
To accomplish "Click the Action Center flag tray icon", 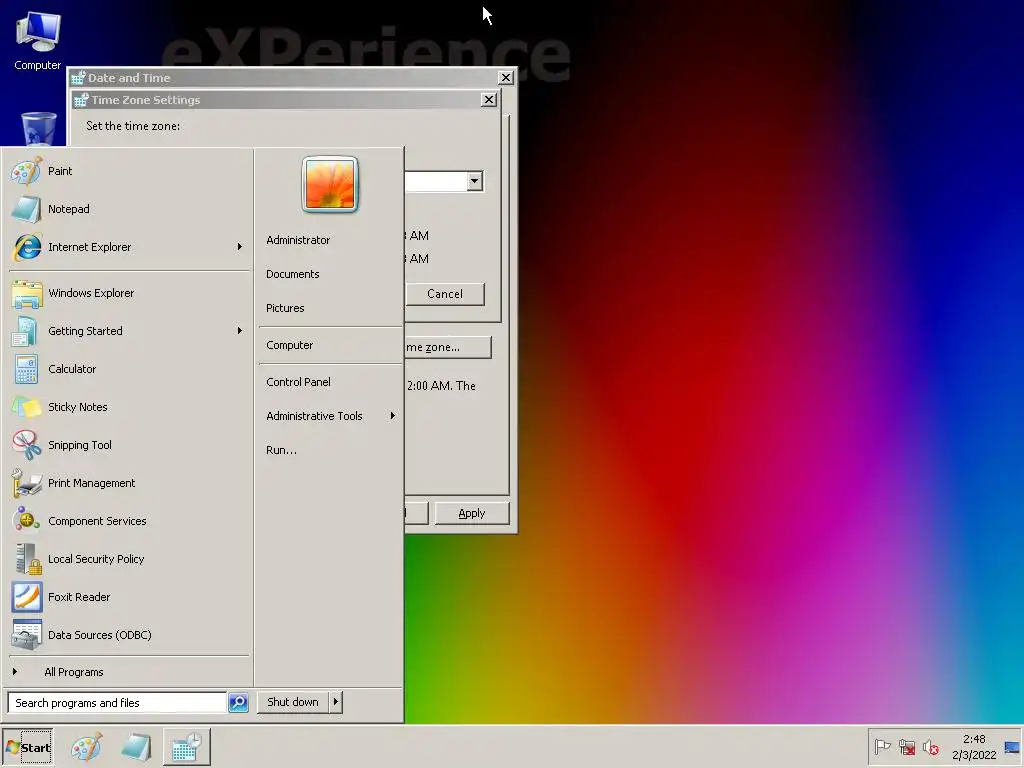I will [x=882, y=746].
